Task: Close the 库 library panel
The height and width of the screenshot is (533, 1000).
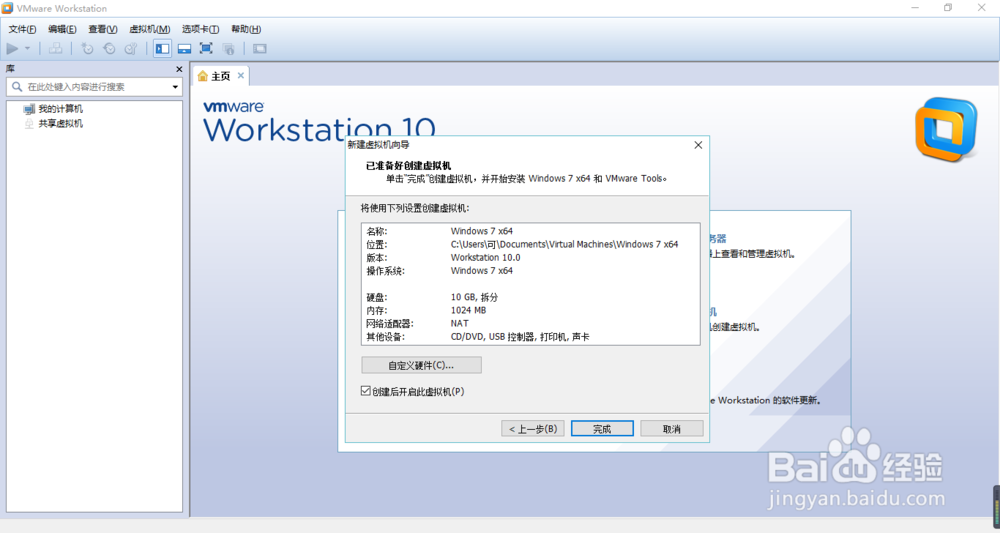Action: point(179,69)
